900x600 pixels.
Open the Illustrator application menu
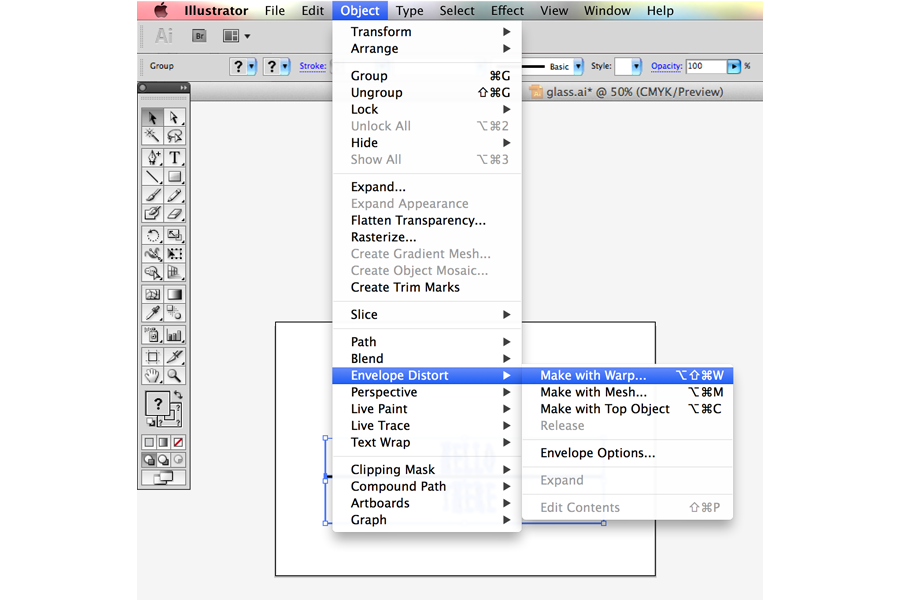coord(216,10)
